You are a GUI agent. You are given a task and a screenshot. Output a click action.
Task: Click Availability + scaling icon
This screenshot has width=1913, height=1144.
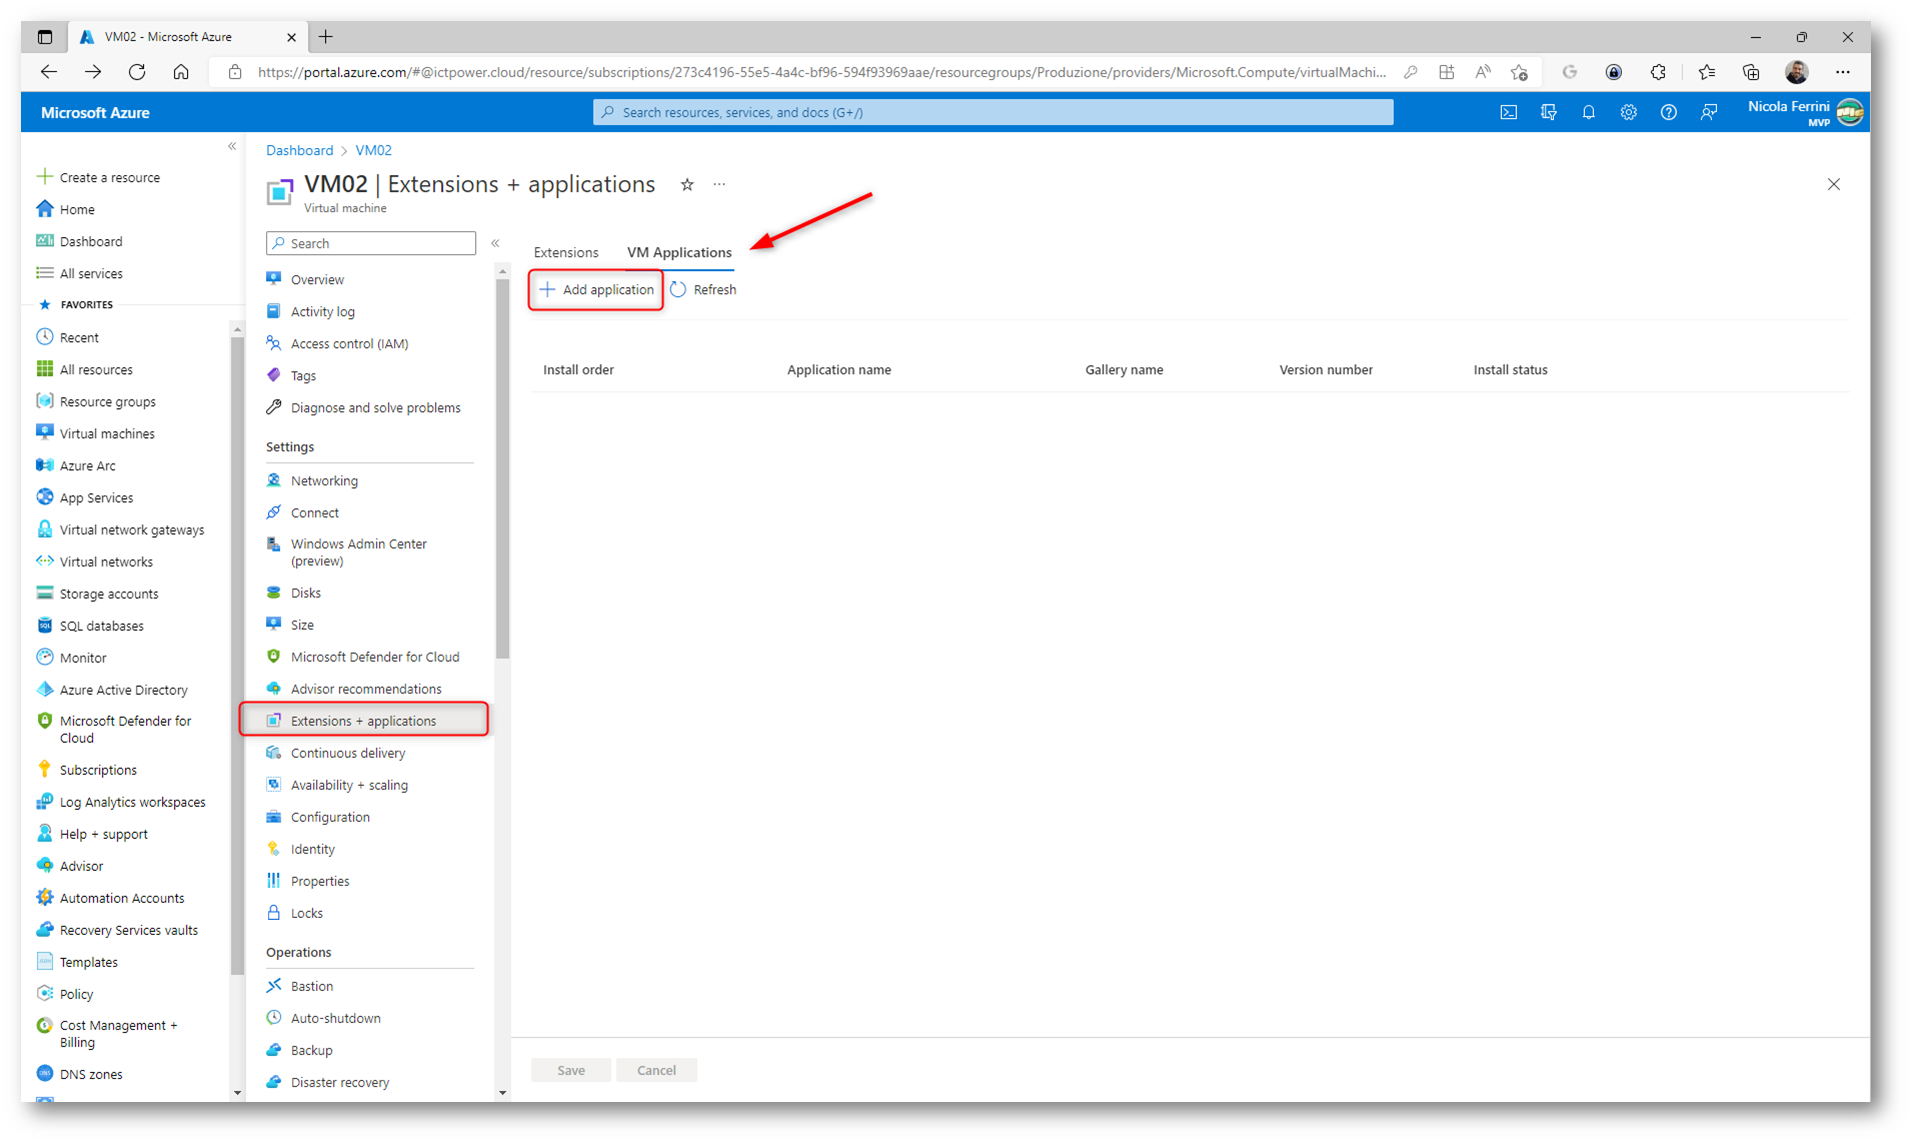[274, 784]
